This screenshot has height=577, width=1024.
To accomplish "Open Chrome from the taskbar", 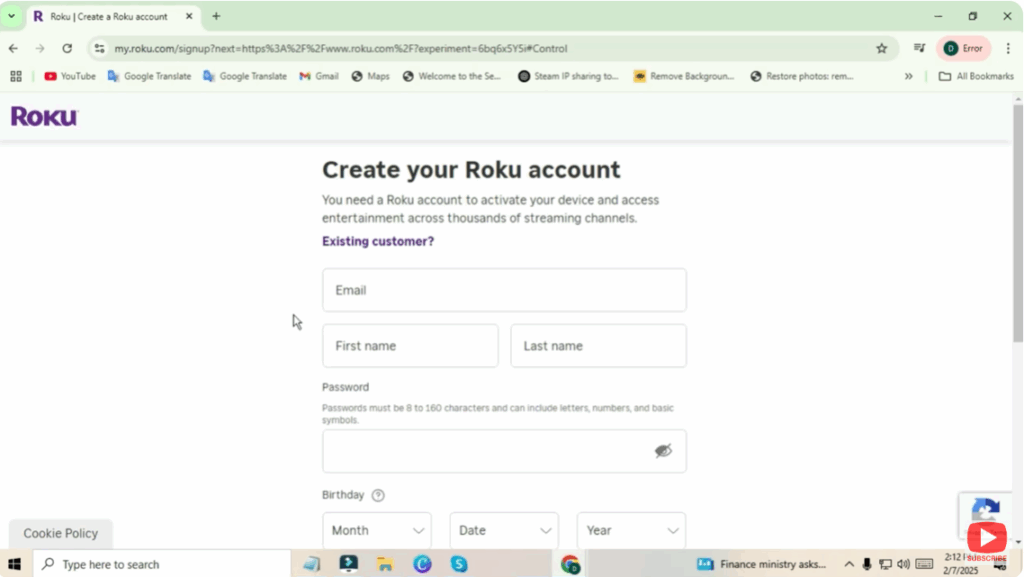I will 570,563.
